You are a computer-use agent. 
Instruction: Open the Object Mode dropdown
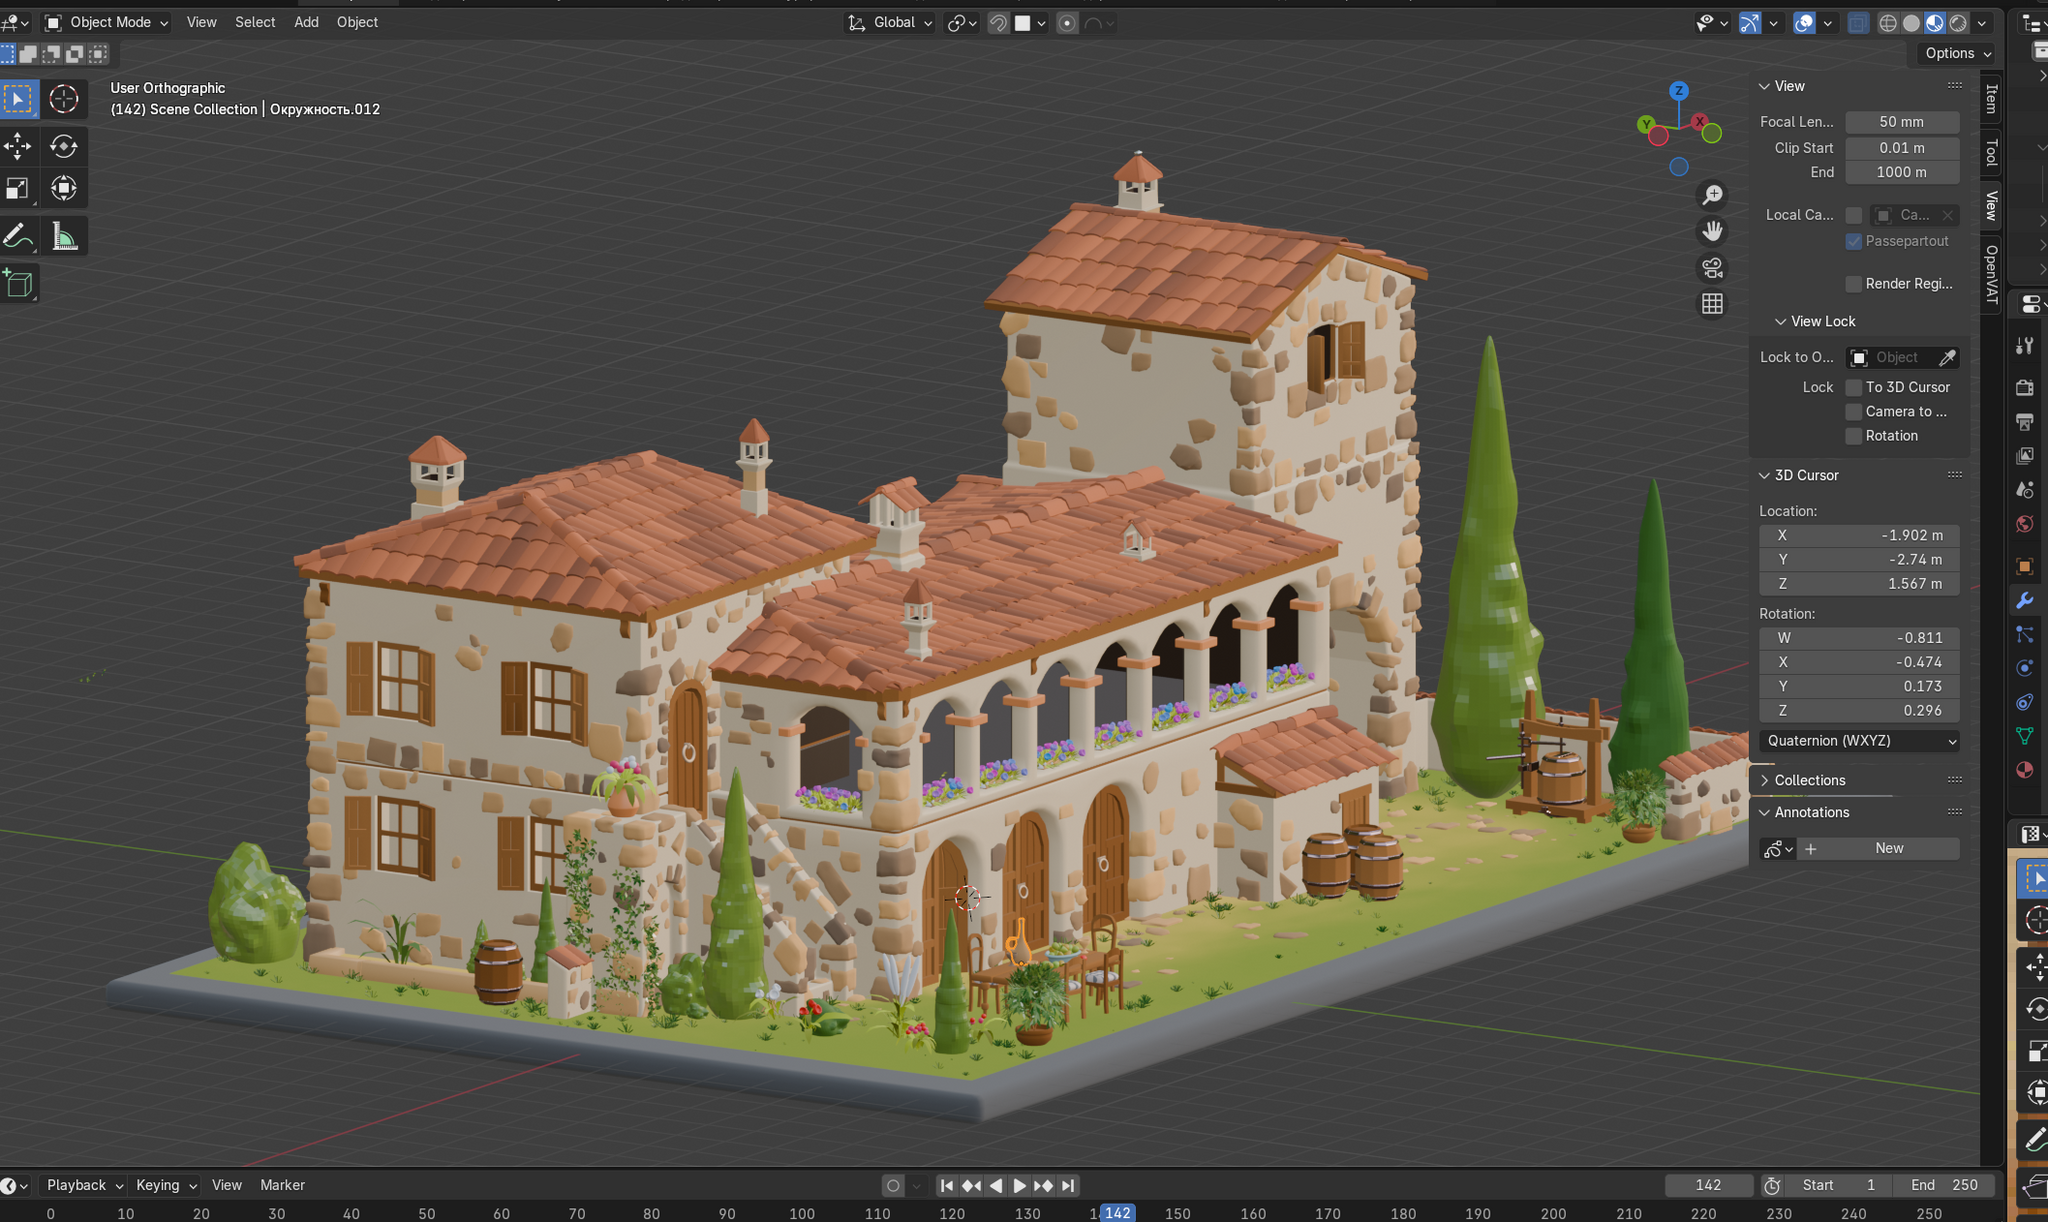pos(108,22)
